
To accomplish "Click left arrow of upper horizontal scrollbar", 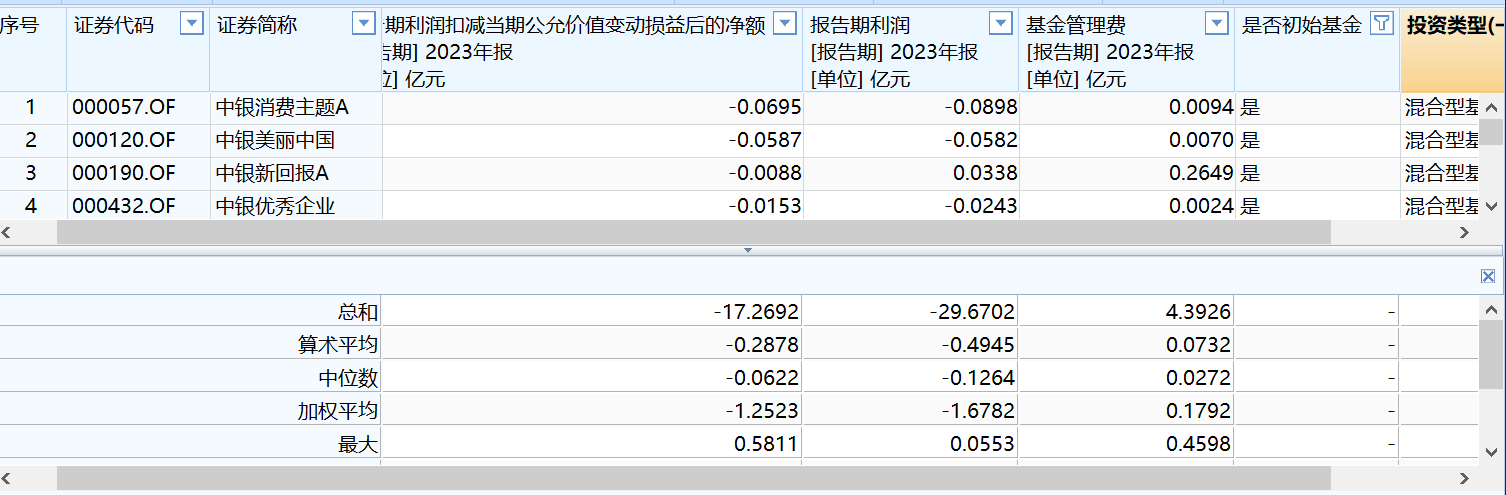I will coord(10,232).
